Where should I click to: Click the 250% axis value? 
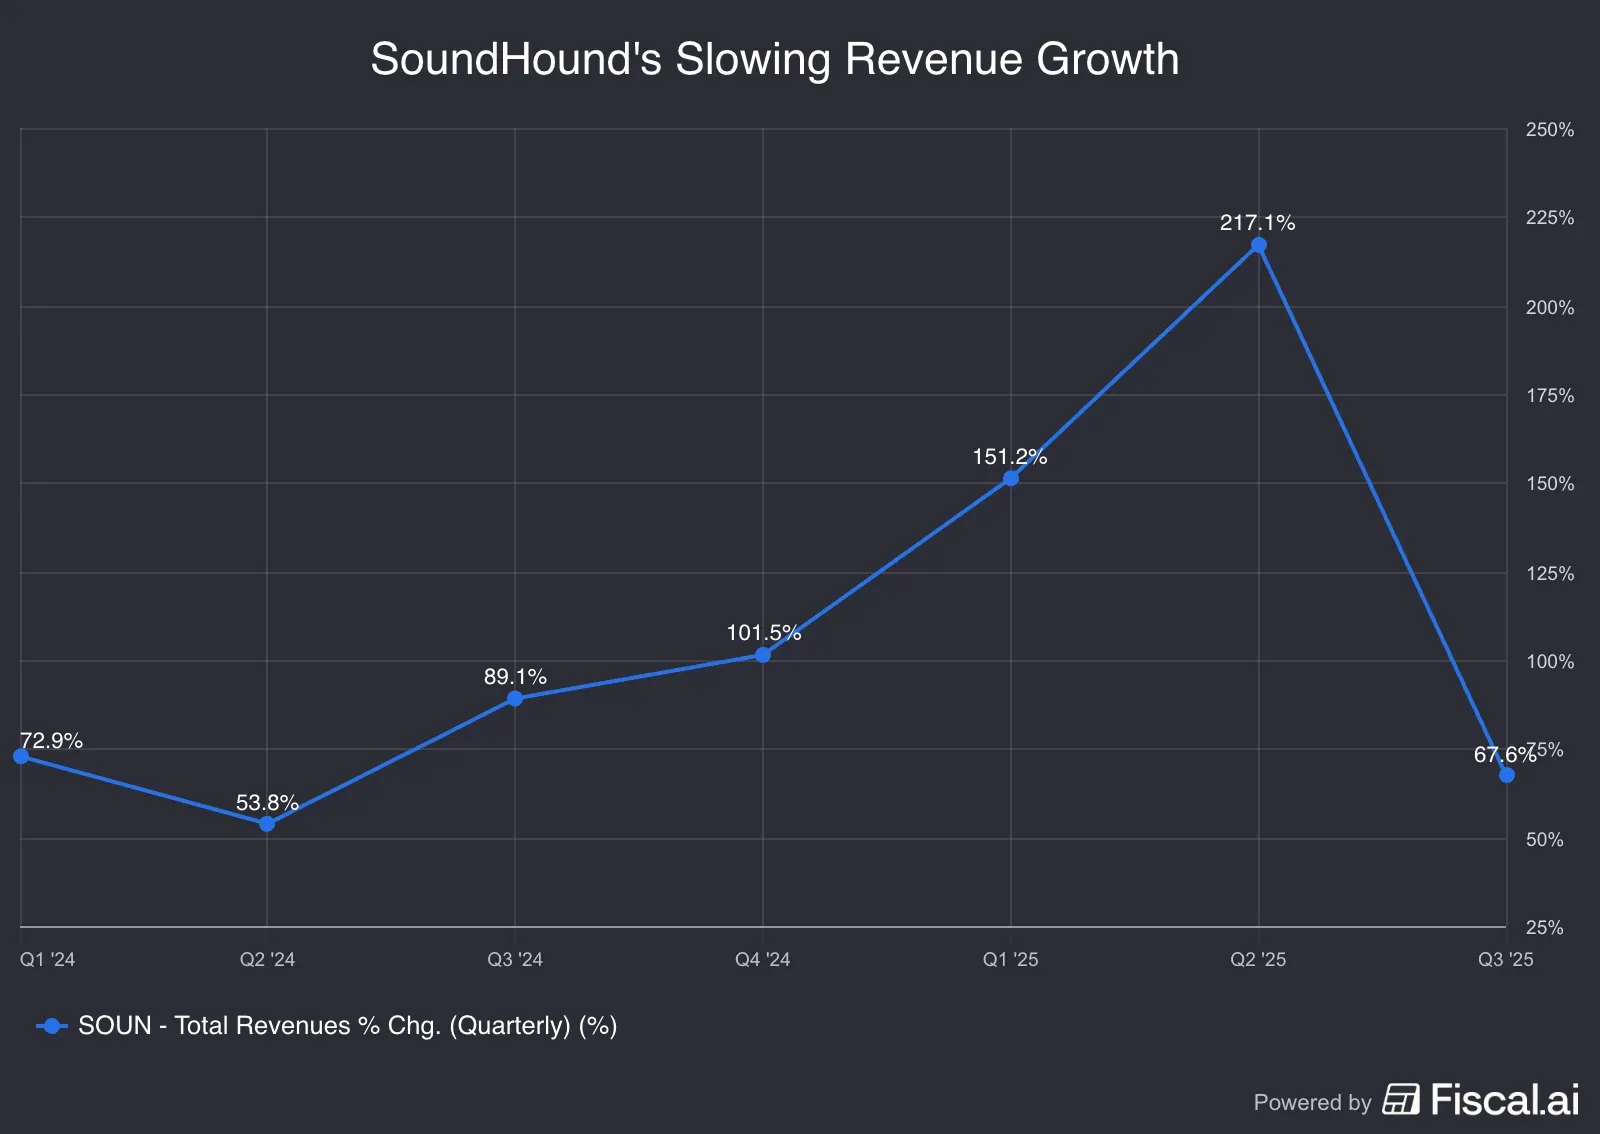(1549, 128)
